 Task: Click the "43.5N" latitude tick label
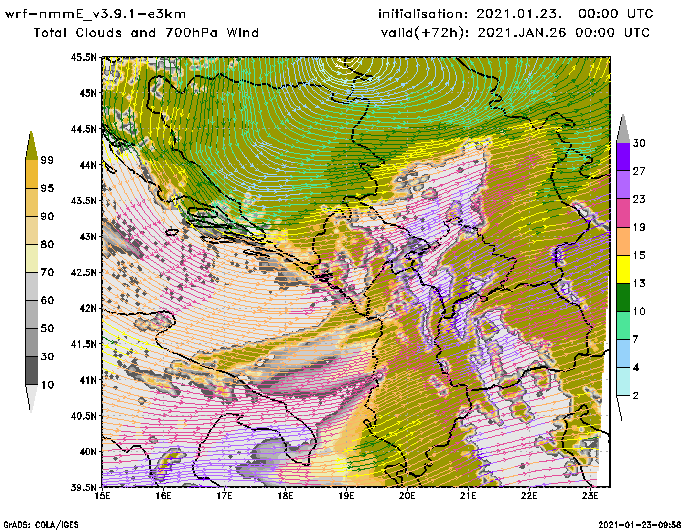pyautogui.click(x=83, y=201)
